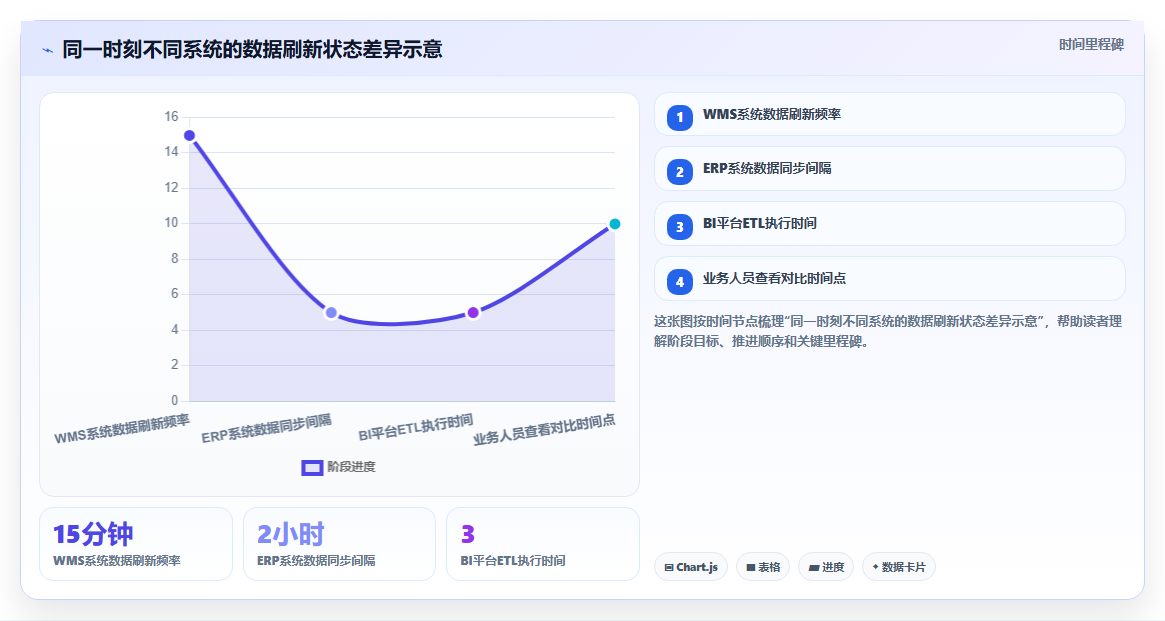Viewport: 1165px width, 621px height.
Task: Click the lightning icon beside the title
Action: 48,51
